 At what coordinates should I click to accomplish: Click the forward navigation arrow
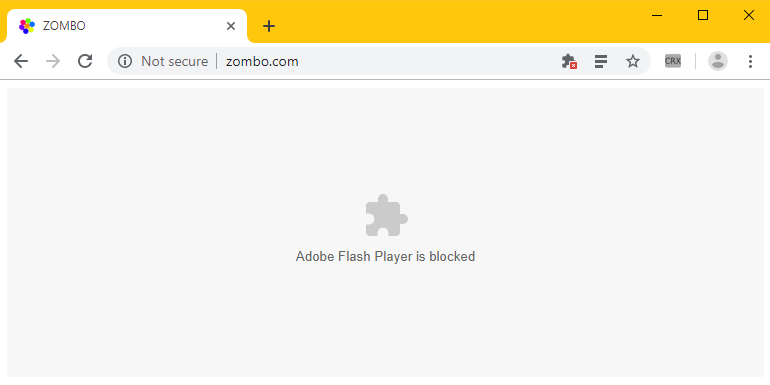[x=53, y=61]
